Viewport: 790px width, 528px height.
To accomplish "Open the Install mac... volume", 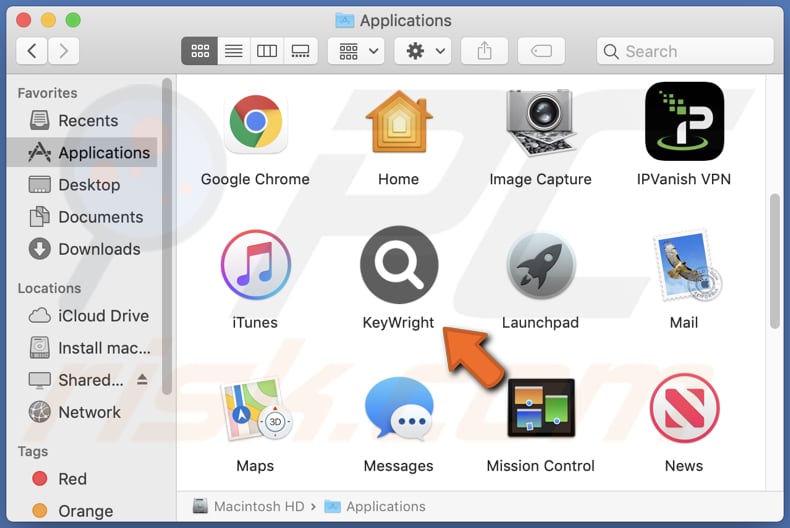I will [x=83, y=348].
